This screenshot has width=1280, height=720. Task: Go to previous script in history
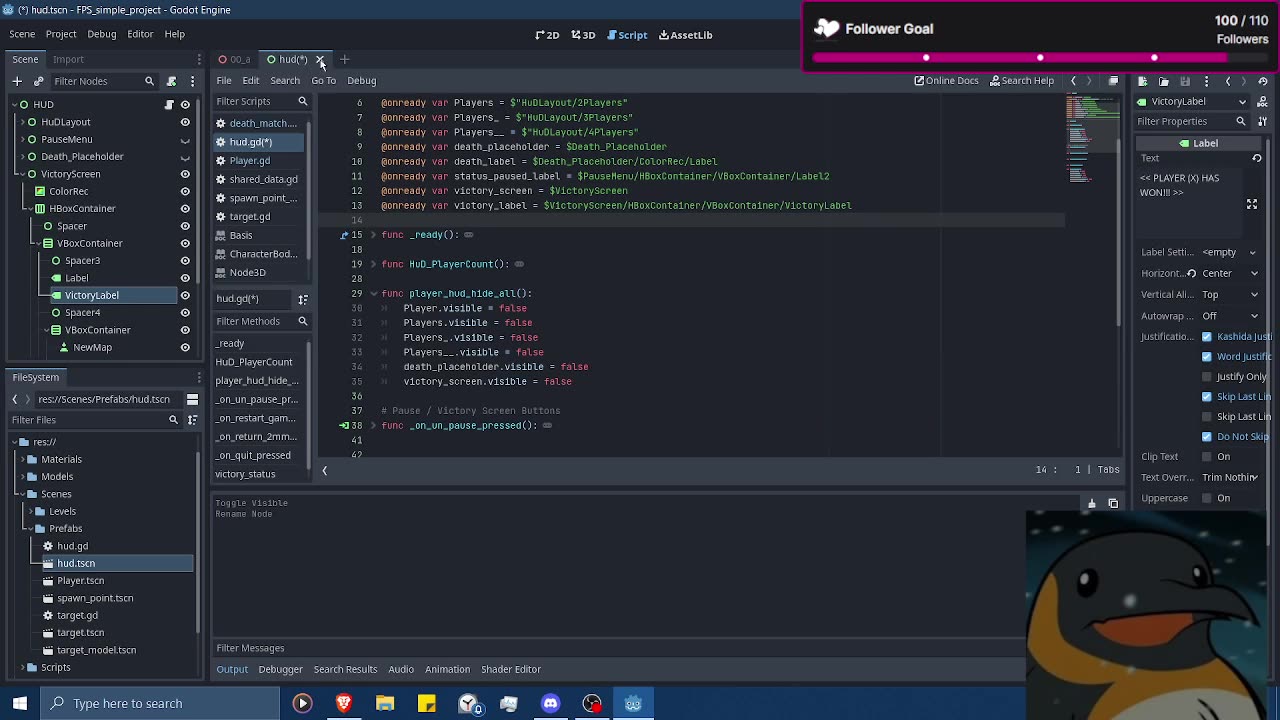pyautogui.click(x=1073, y=81)
